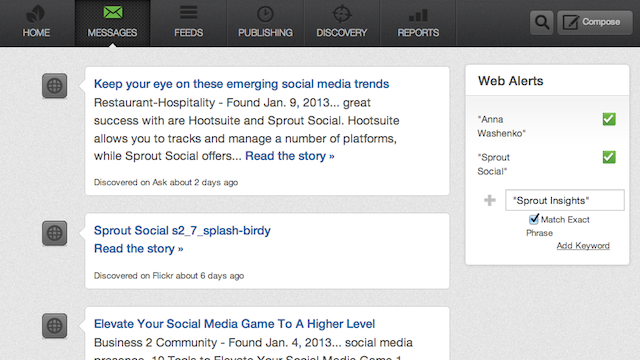640x360 pixels.
Task: Go to the Feeds tab
Action: 189,23
